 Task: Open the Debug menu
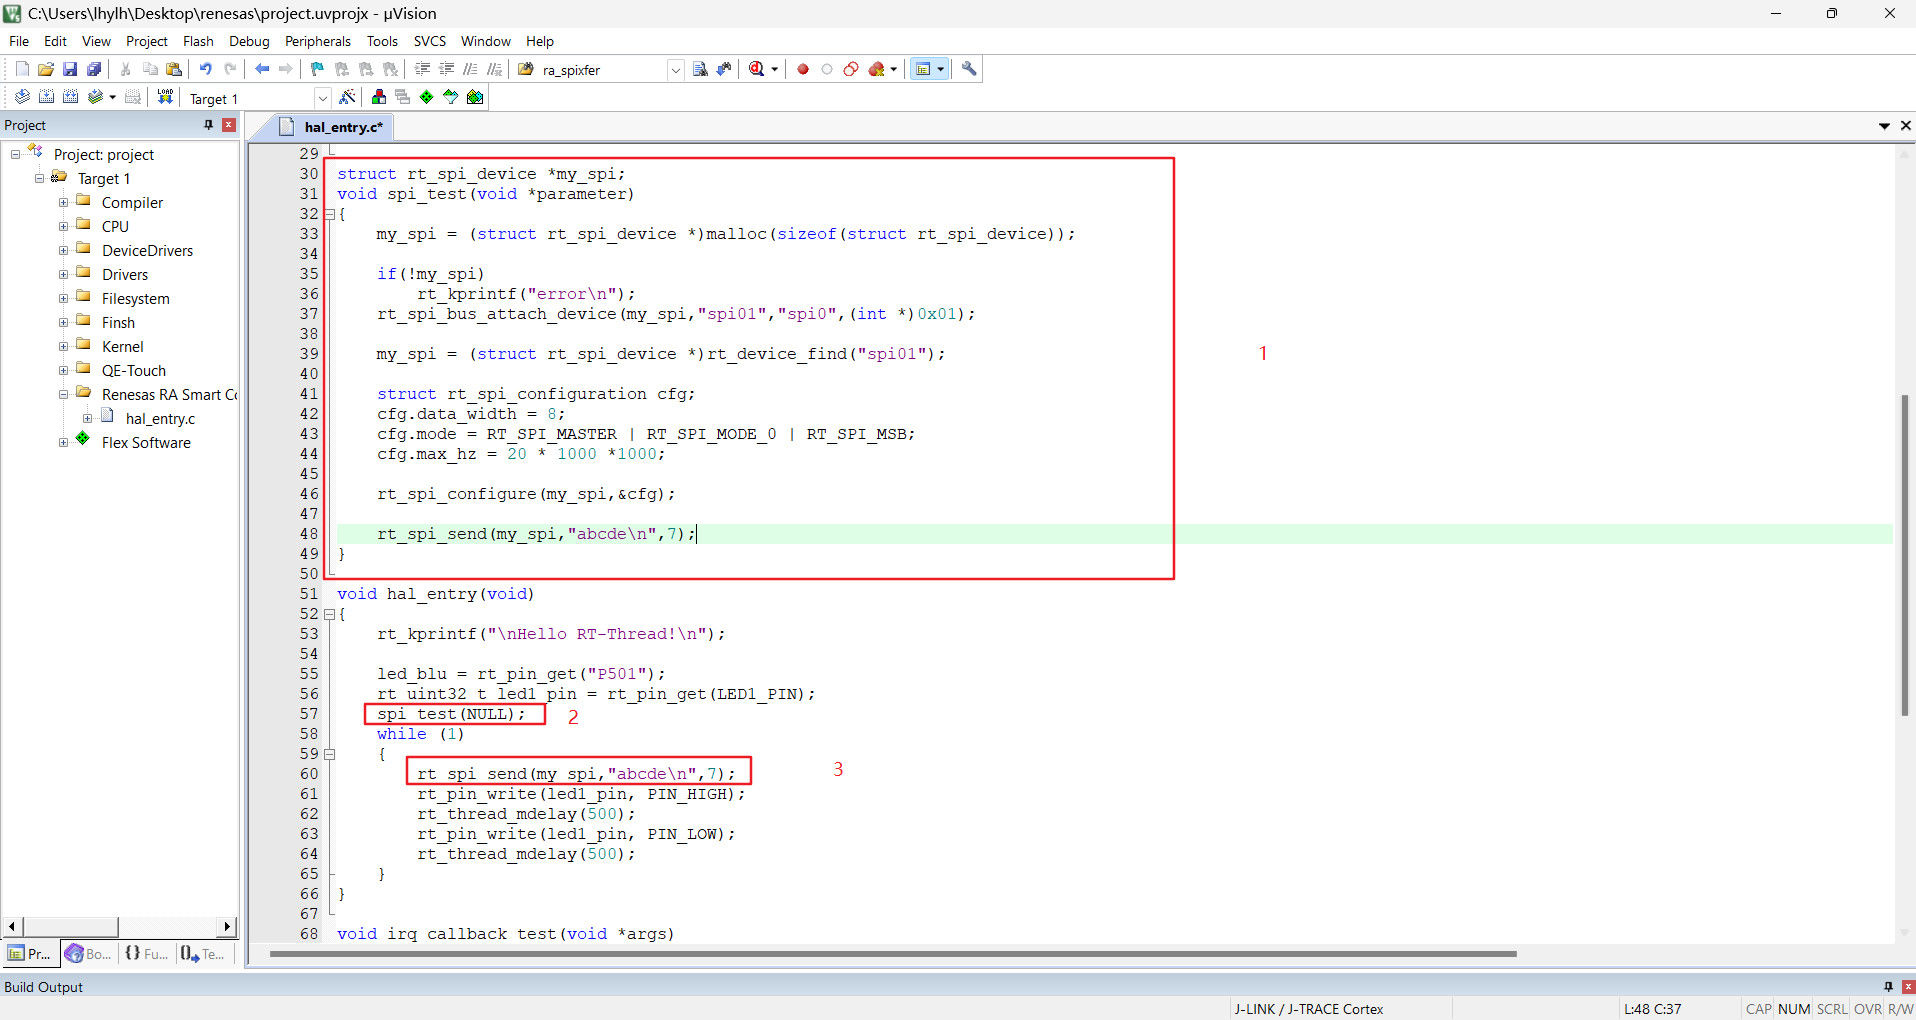pos(249,41)
